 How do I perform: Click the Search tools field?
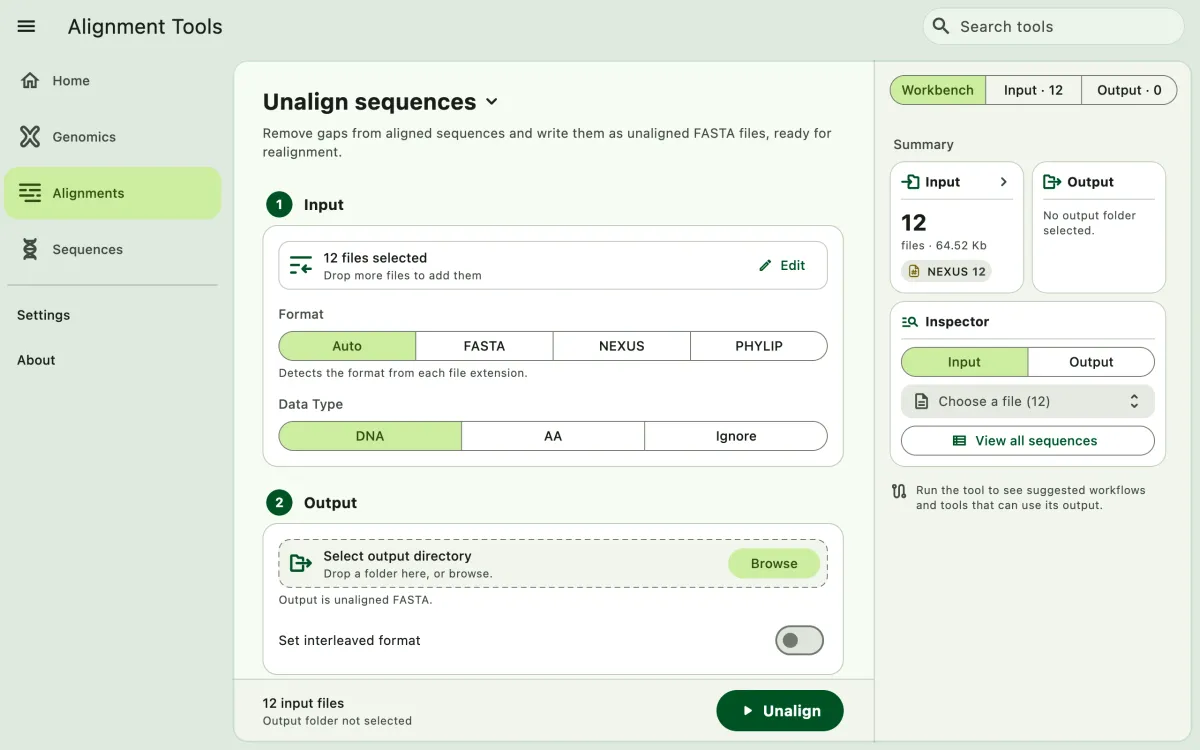pyautogui.click(x=1054, y=27)
